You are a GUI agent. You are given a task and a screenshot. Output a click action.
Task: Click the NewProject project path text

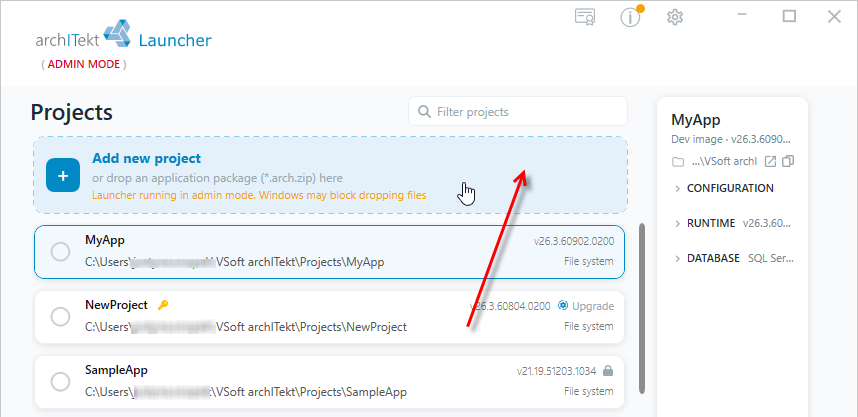coord(246,327)
